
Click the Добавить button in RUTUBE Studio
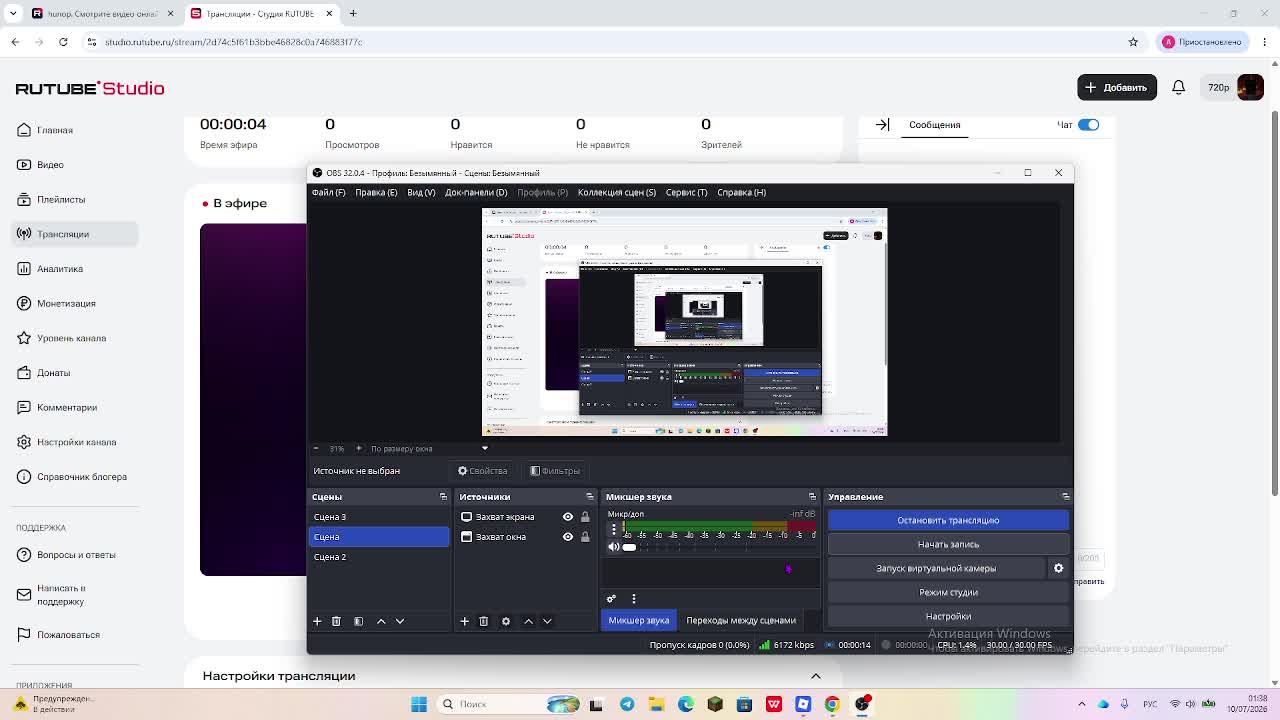(1117, 87)
